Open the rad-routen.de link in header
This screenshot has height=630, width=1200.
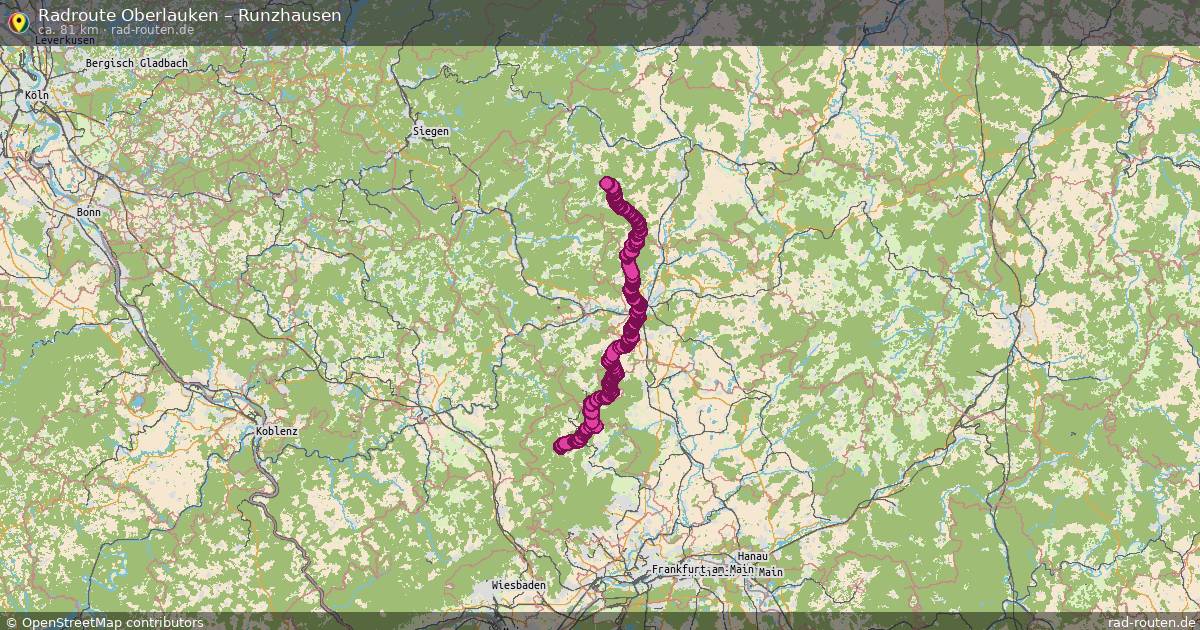pyautogui.click(x=152, y=30)
